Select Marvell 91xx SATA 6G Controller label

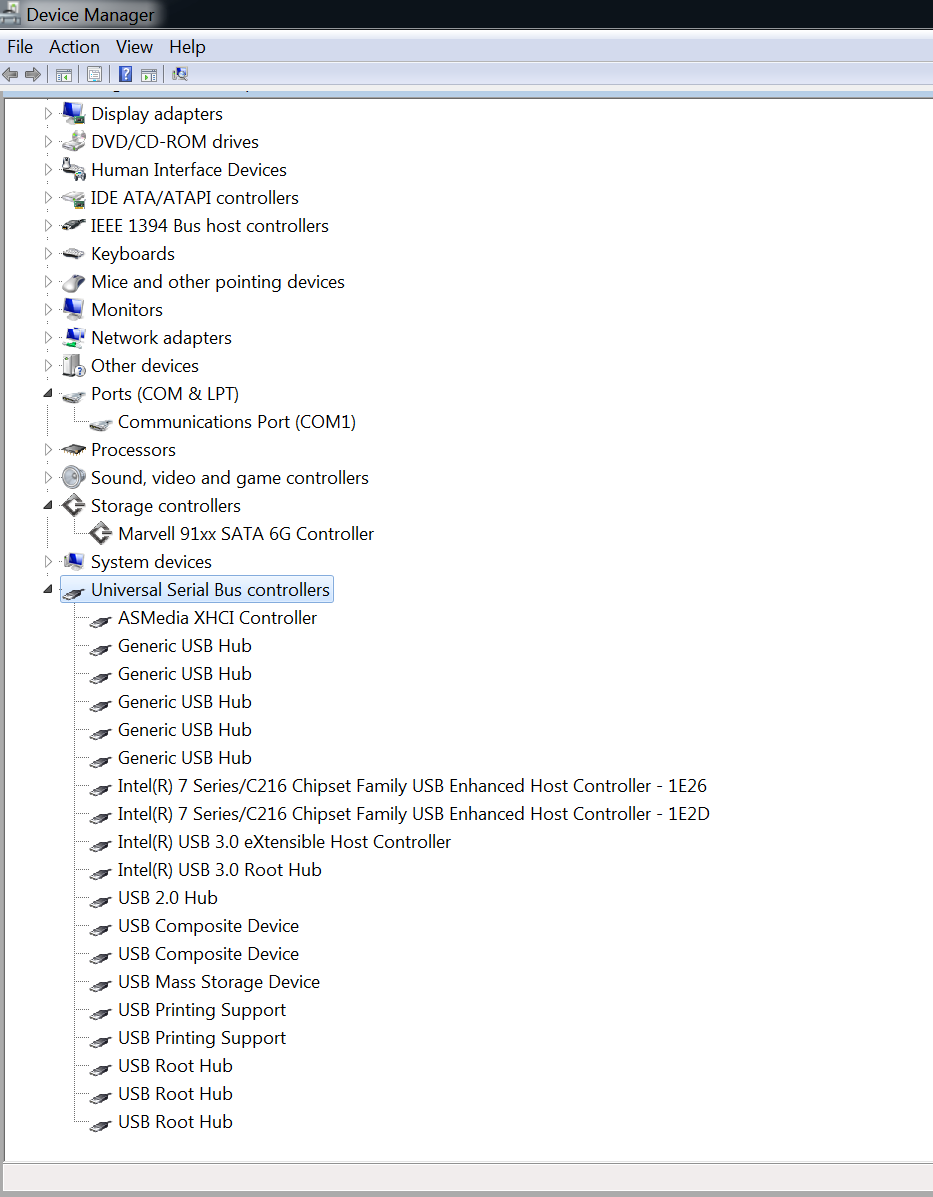[x=246, y=534]
